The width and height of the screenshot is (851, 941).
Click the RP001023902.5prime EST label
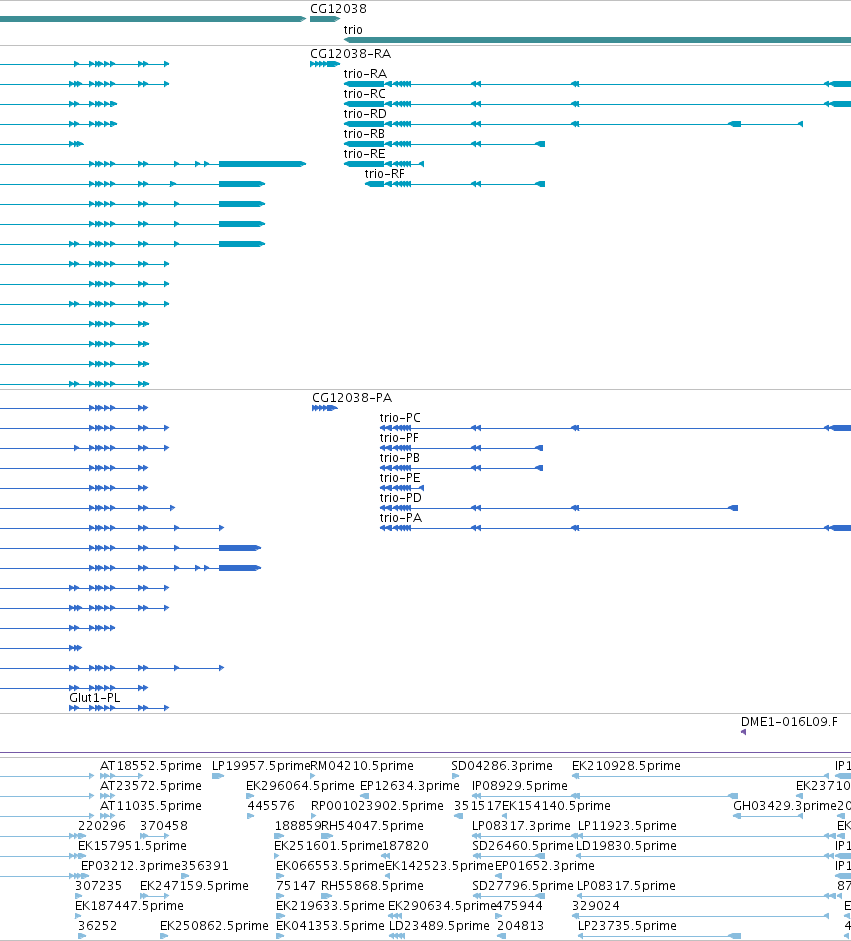pyautogui.click(x=377, y=805)
